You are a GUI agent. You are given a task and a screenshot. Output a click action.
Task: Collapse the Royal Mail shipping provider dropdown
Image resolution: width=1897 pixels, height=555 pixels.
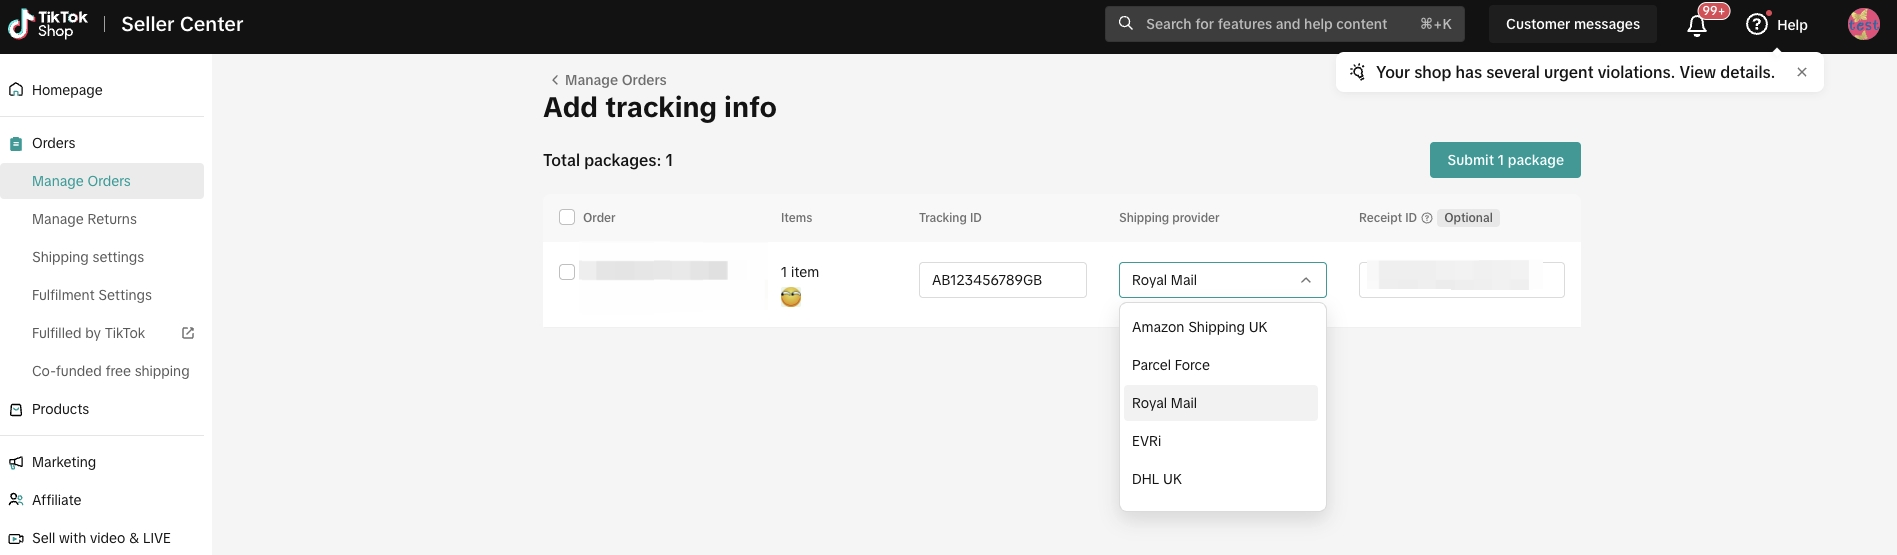[x=1222, y=280]
